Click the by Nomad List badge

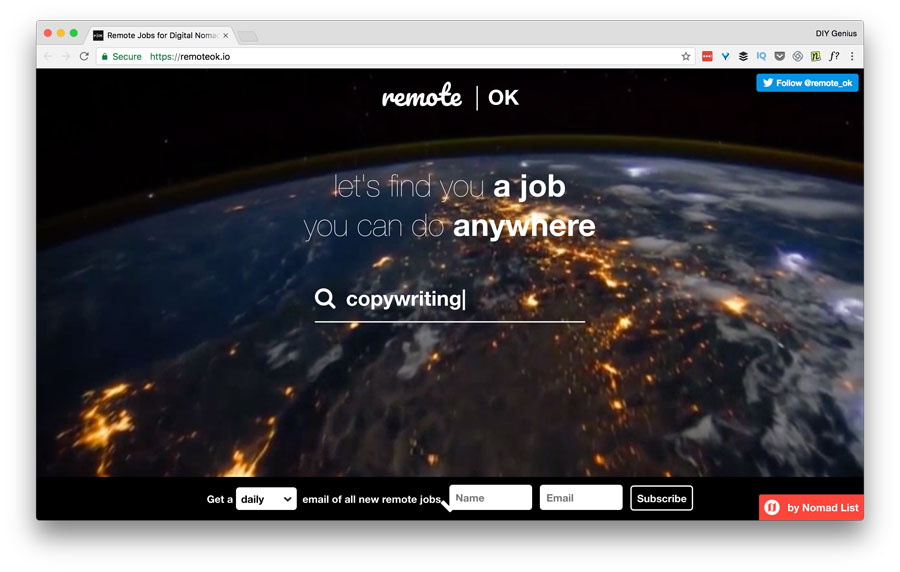coord(811,507)
